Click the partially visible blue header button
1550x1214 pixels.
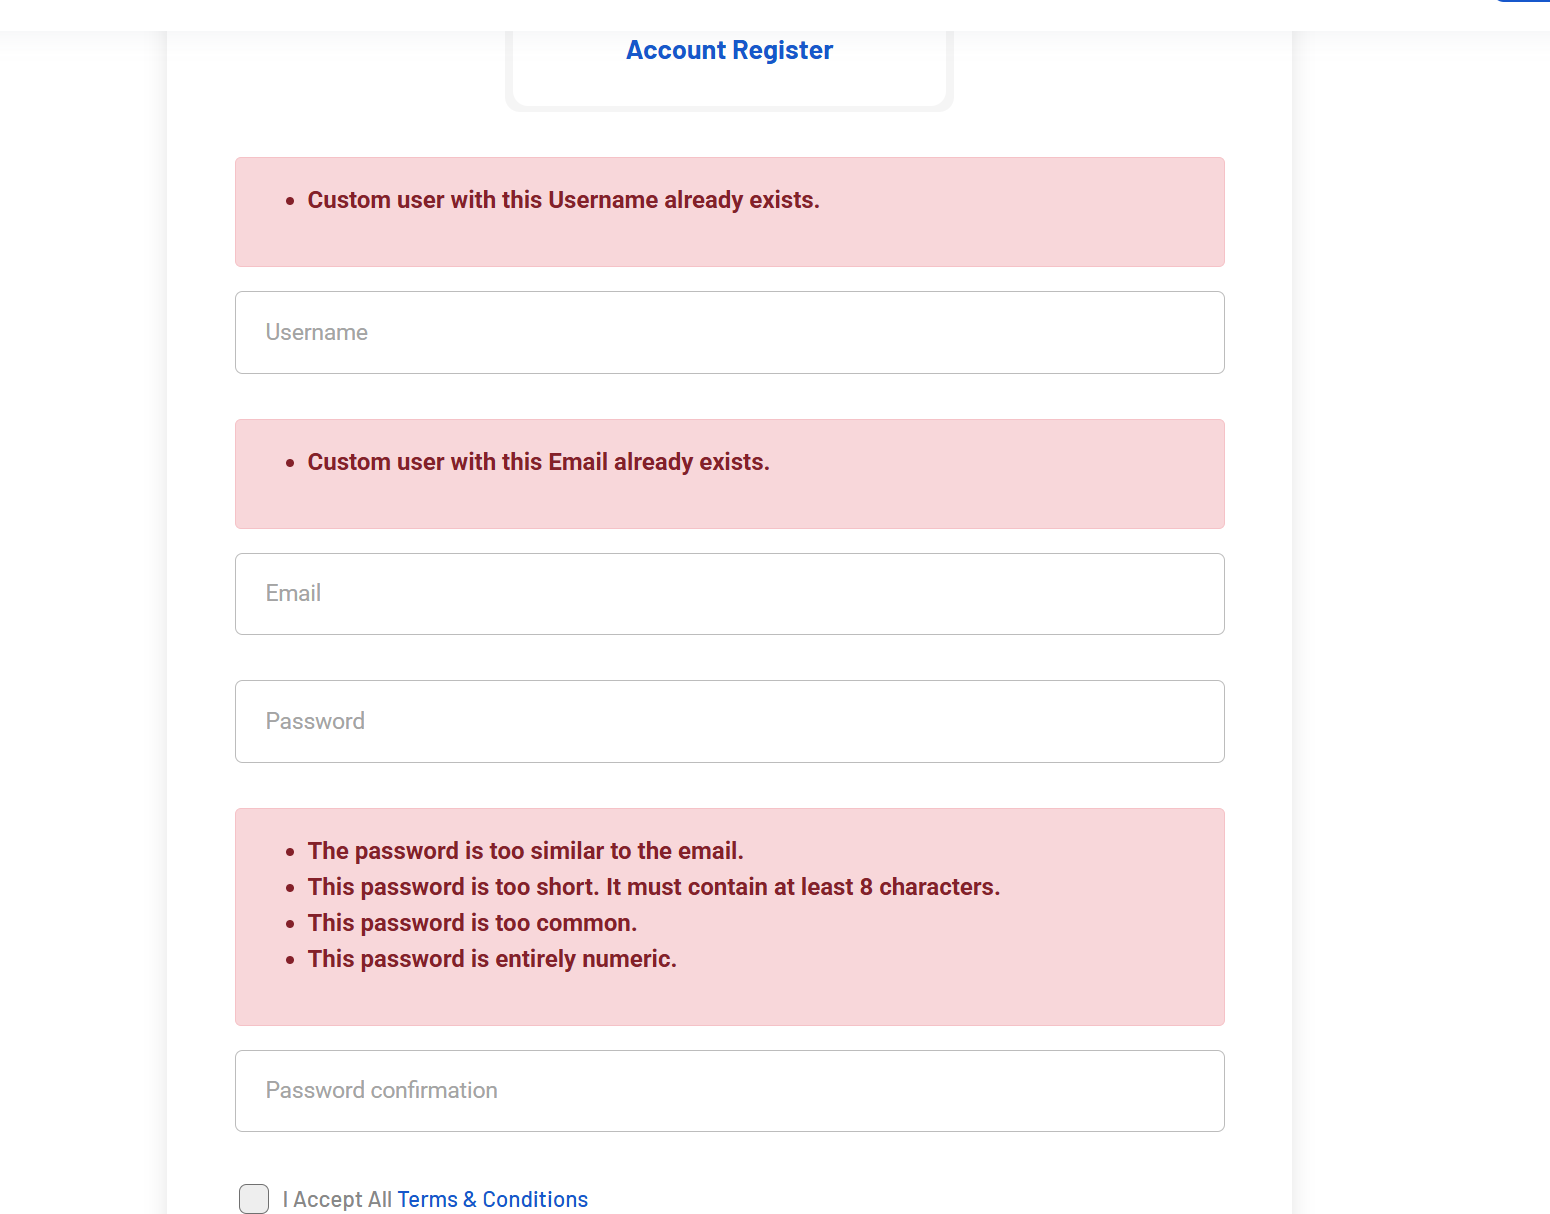coord(1525,1)
